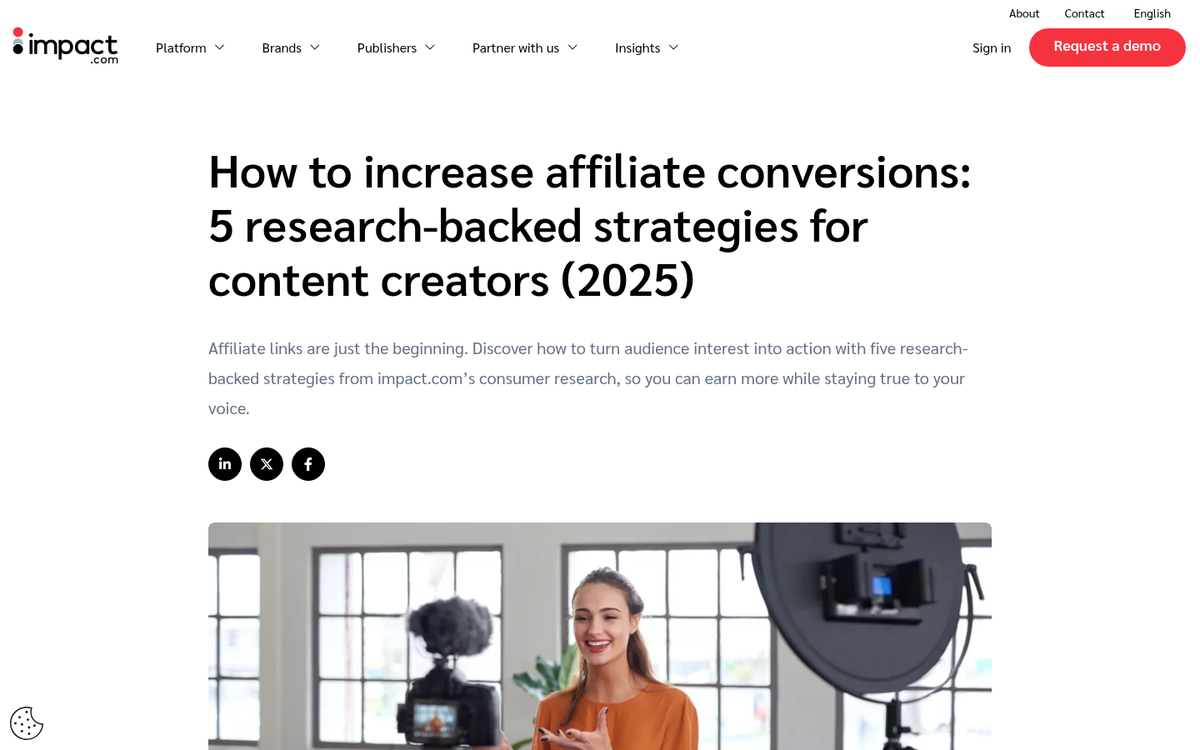Change language from English selector
The height and width of the screenshot is (750, 1200).
pyautogui.click(x=1152, y=13)
